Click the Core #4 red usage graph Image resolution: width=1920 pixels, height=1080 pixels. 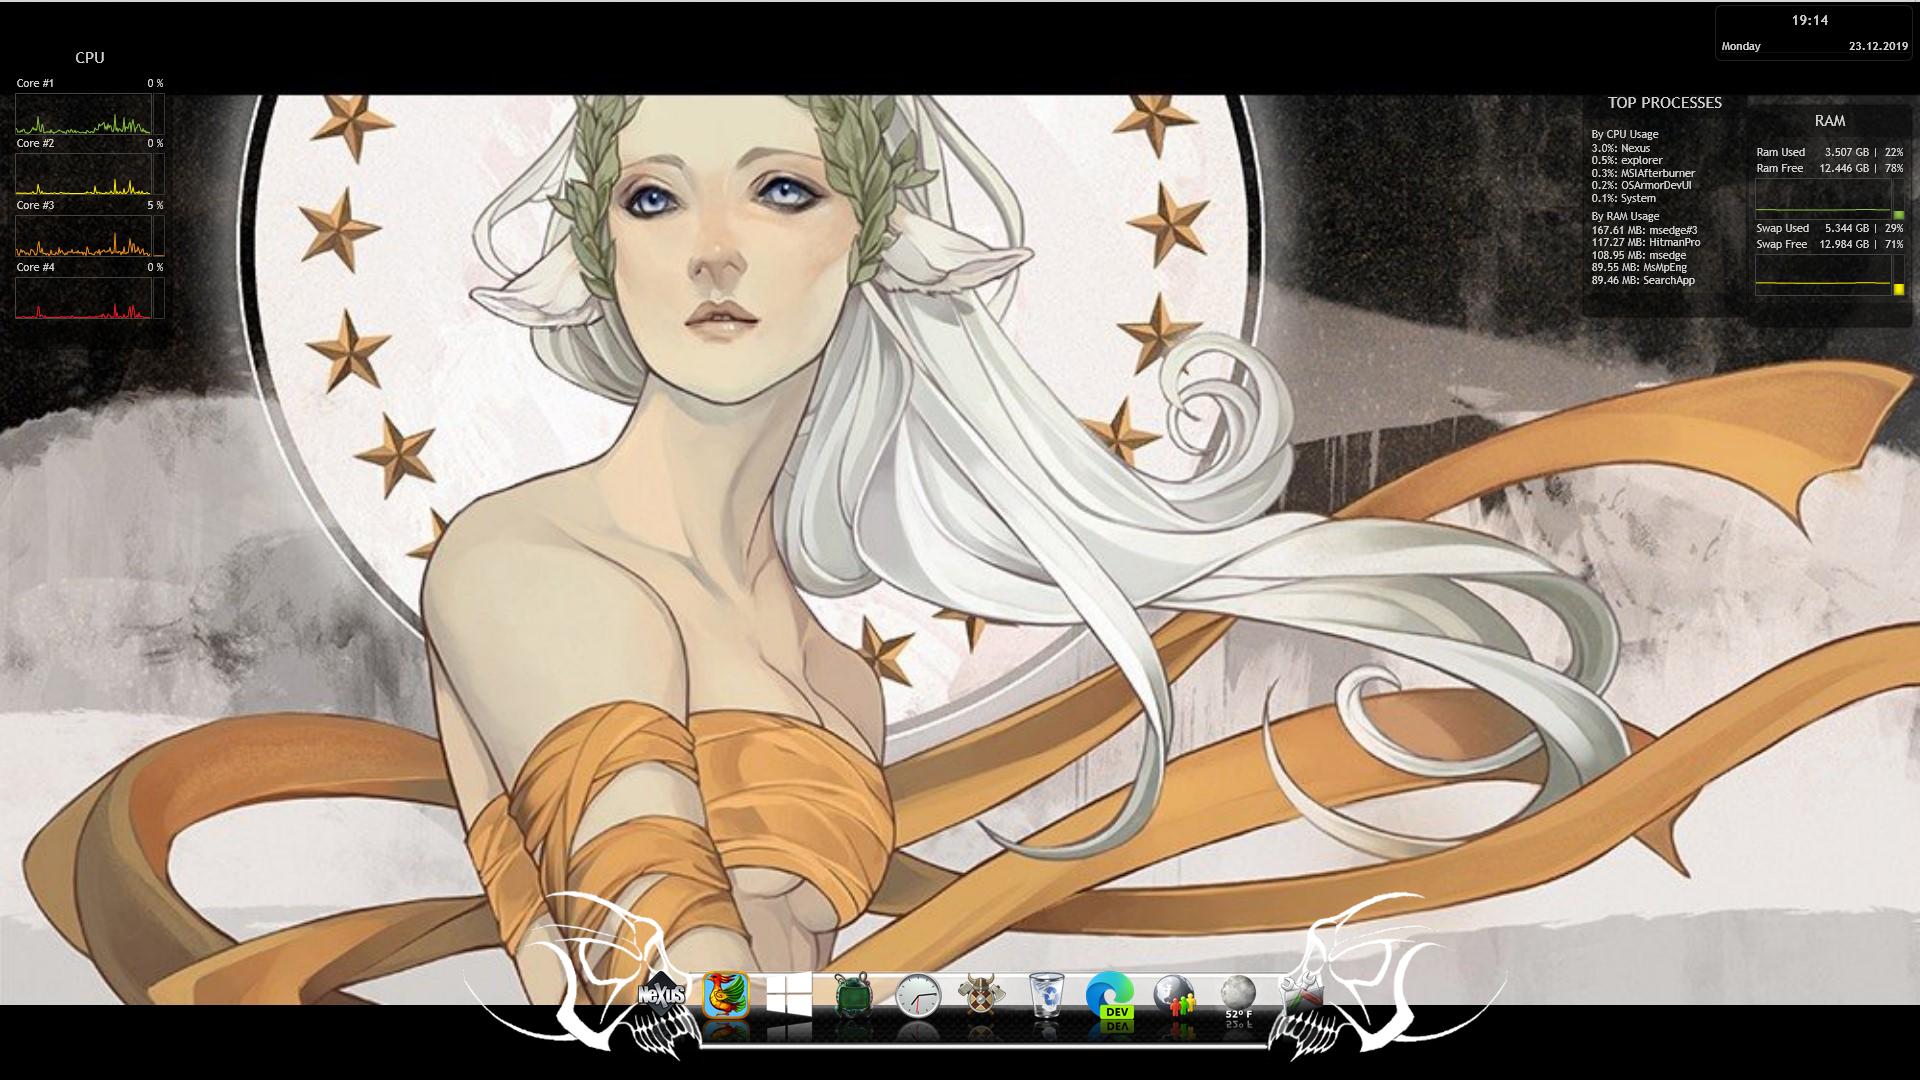pos(83,298)
